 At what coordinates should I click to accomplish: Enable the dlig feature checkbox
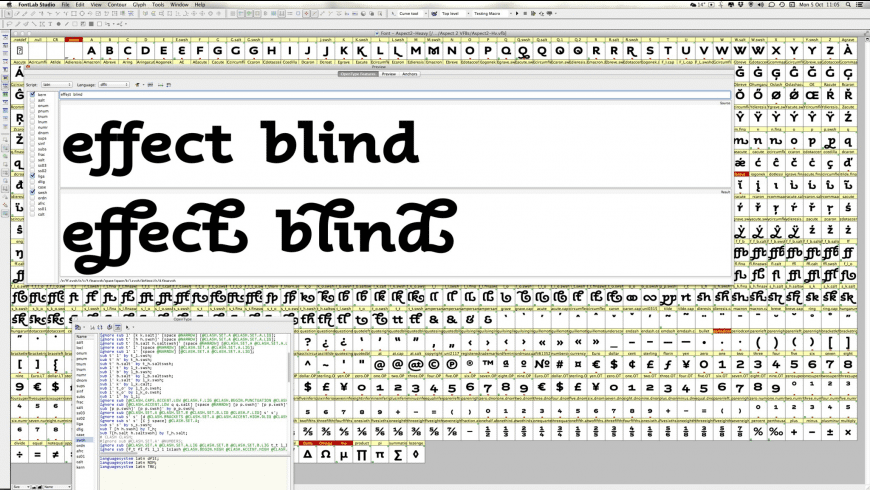[x=33, y=181]
